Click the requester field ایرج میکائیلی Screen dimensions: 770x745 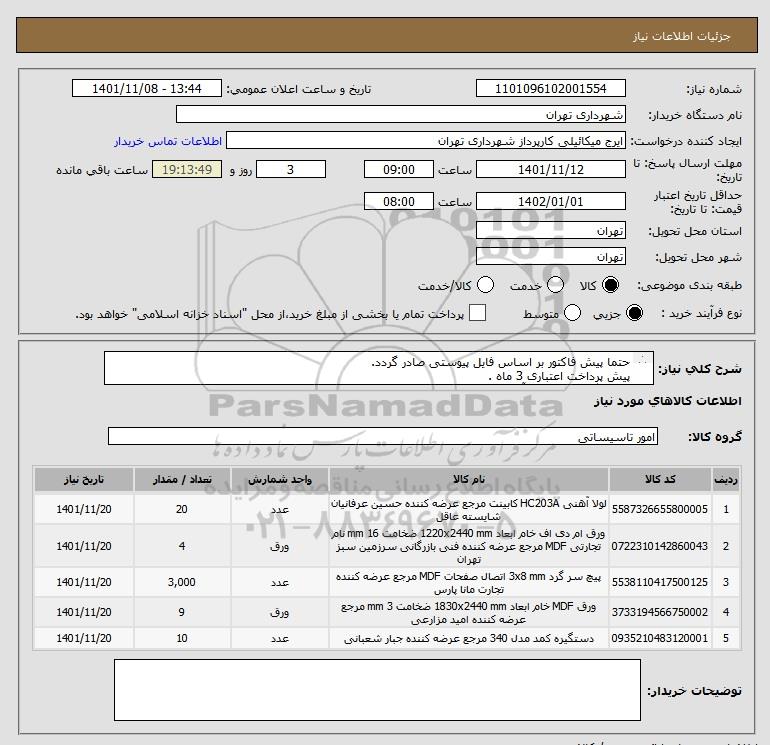(426, 141)
